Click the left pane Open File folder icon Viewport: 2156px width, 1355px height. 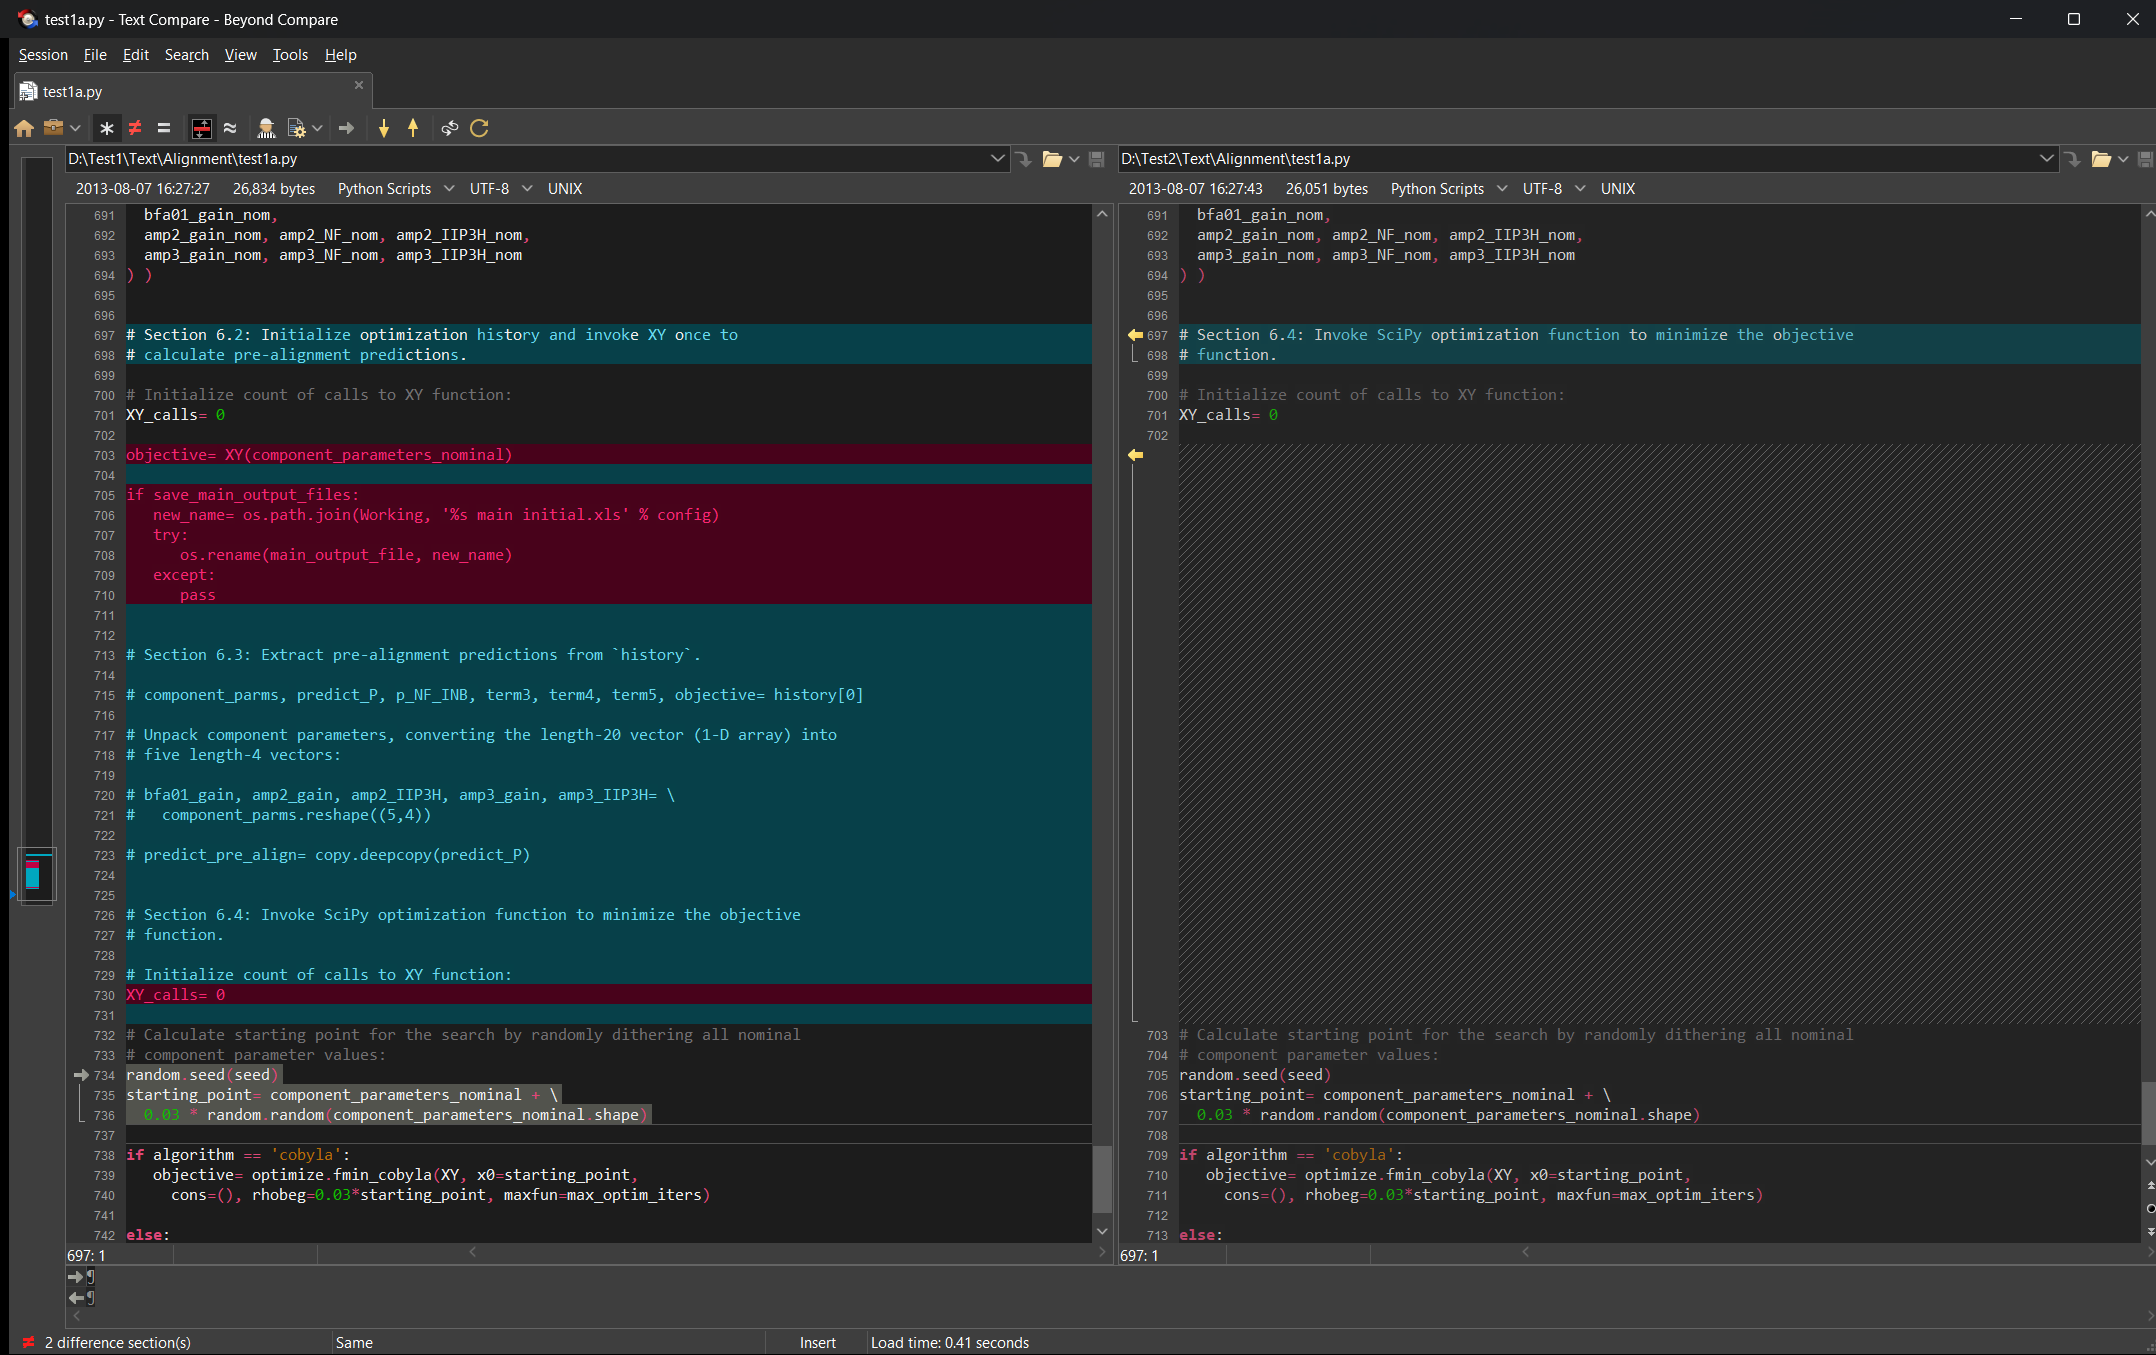1052,159
